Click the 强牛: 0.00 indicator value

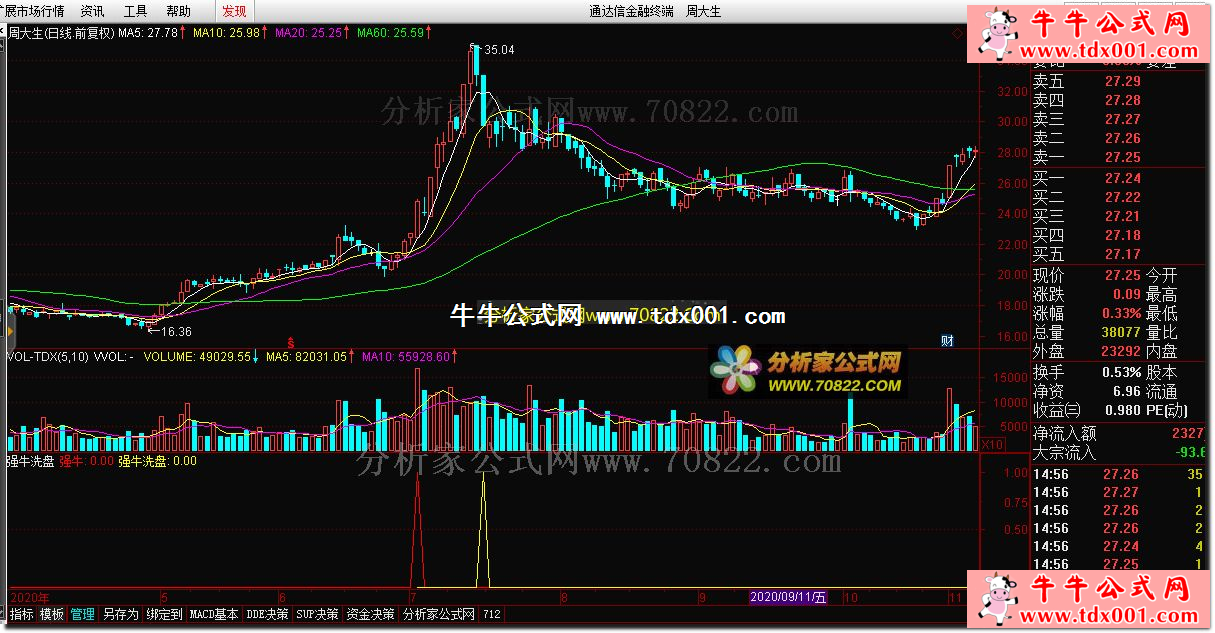(x=86, y=461)
